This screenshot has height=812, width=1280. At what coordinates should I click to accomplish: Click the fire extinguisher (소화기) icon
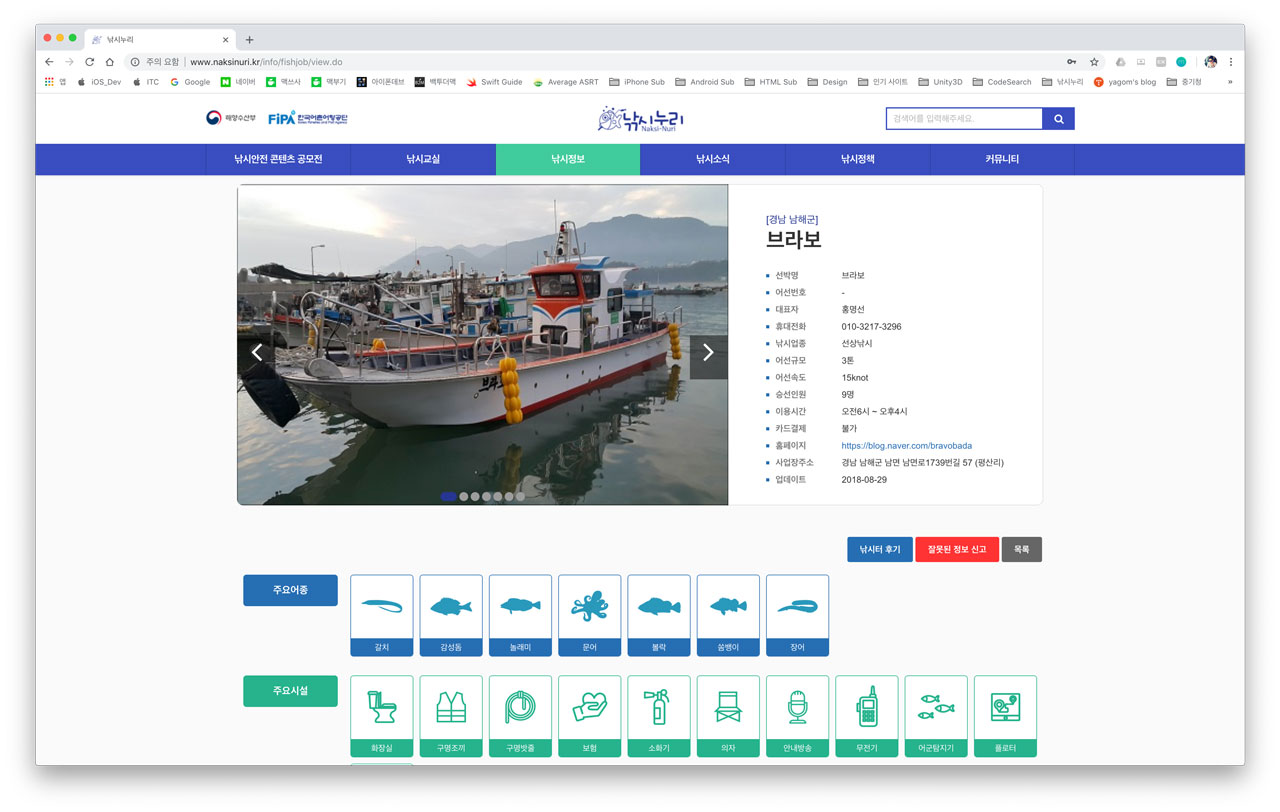click(x=659, y=708)
